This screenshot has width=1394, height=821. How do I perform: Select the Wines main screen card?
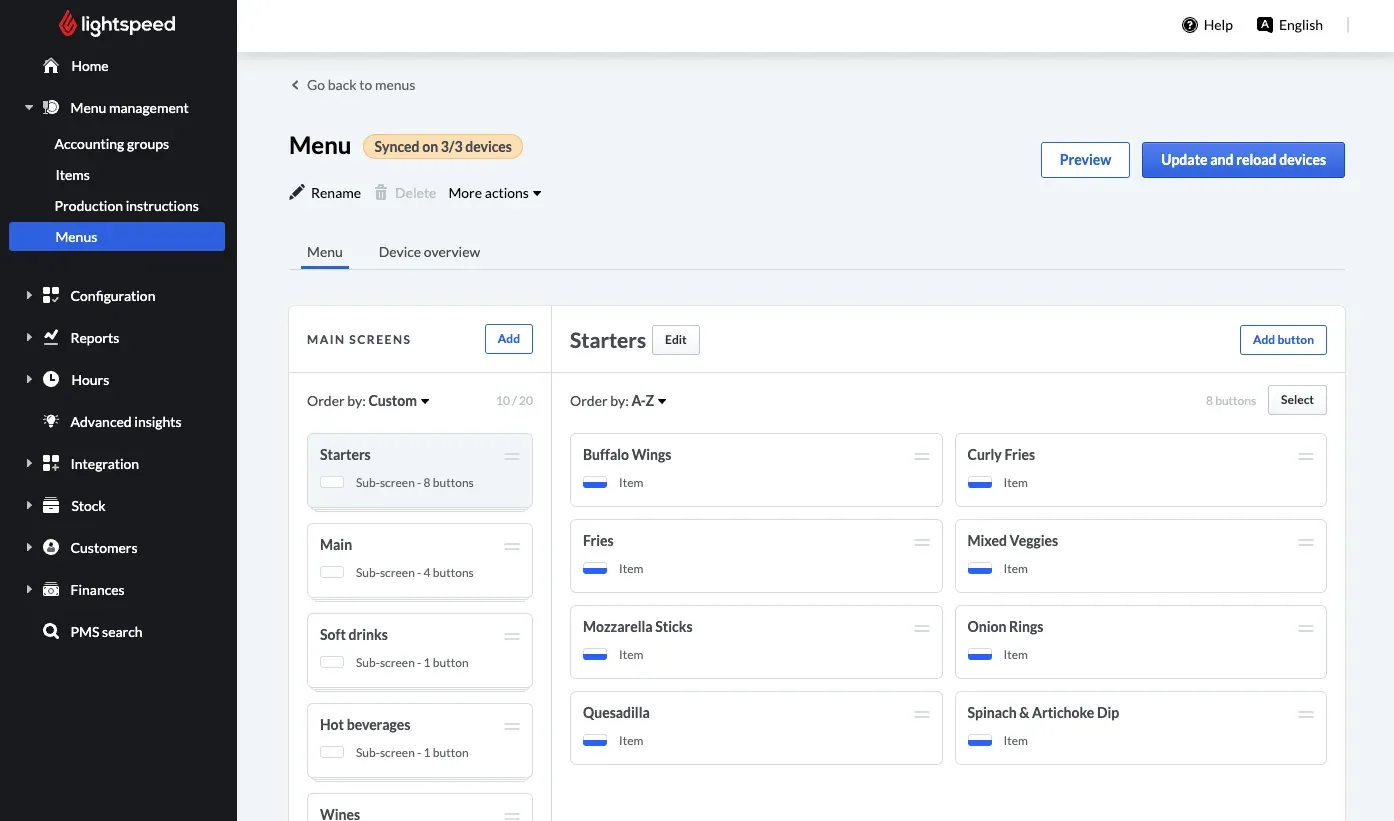tap(420, 807)
